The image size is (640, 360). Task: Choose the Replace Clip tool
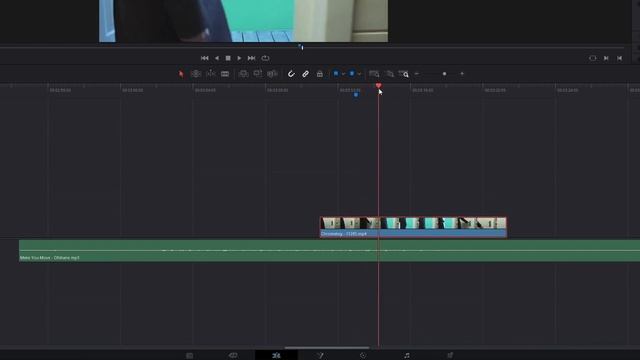pos(272,74)
